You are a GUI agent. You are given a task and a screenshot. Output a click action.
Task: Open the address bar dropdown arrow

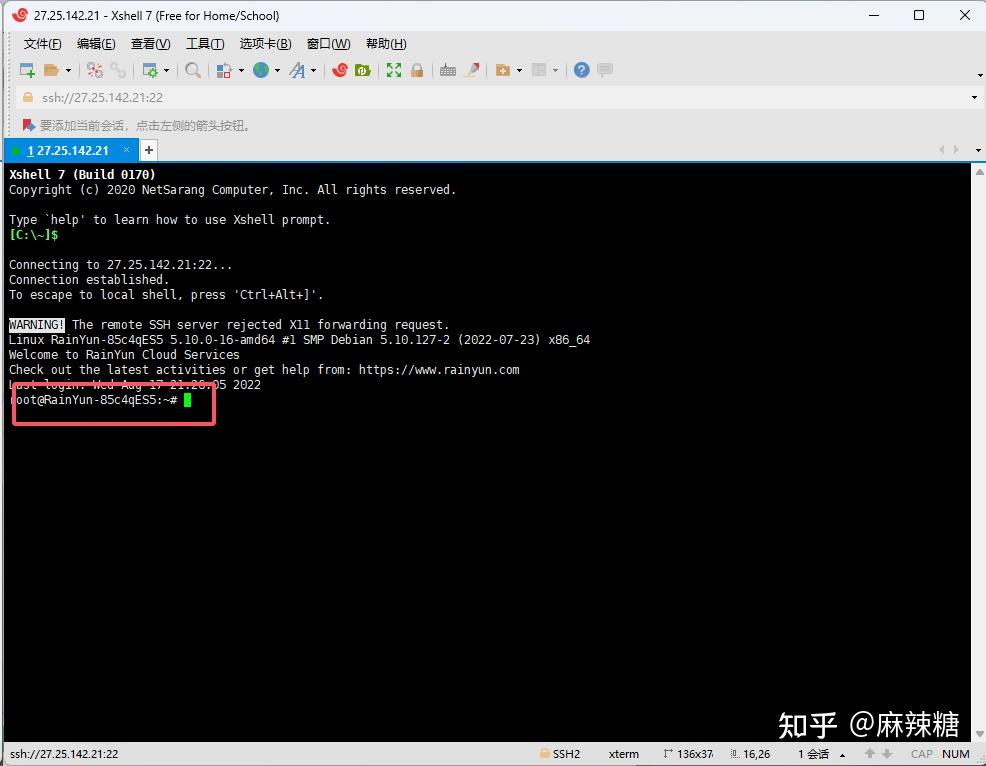click(x=975, y=97)
